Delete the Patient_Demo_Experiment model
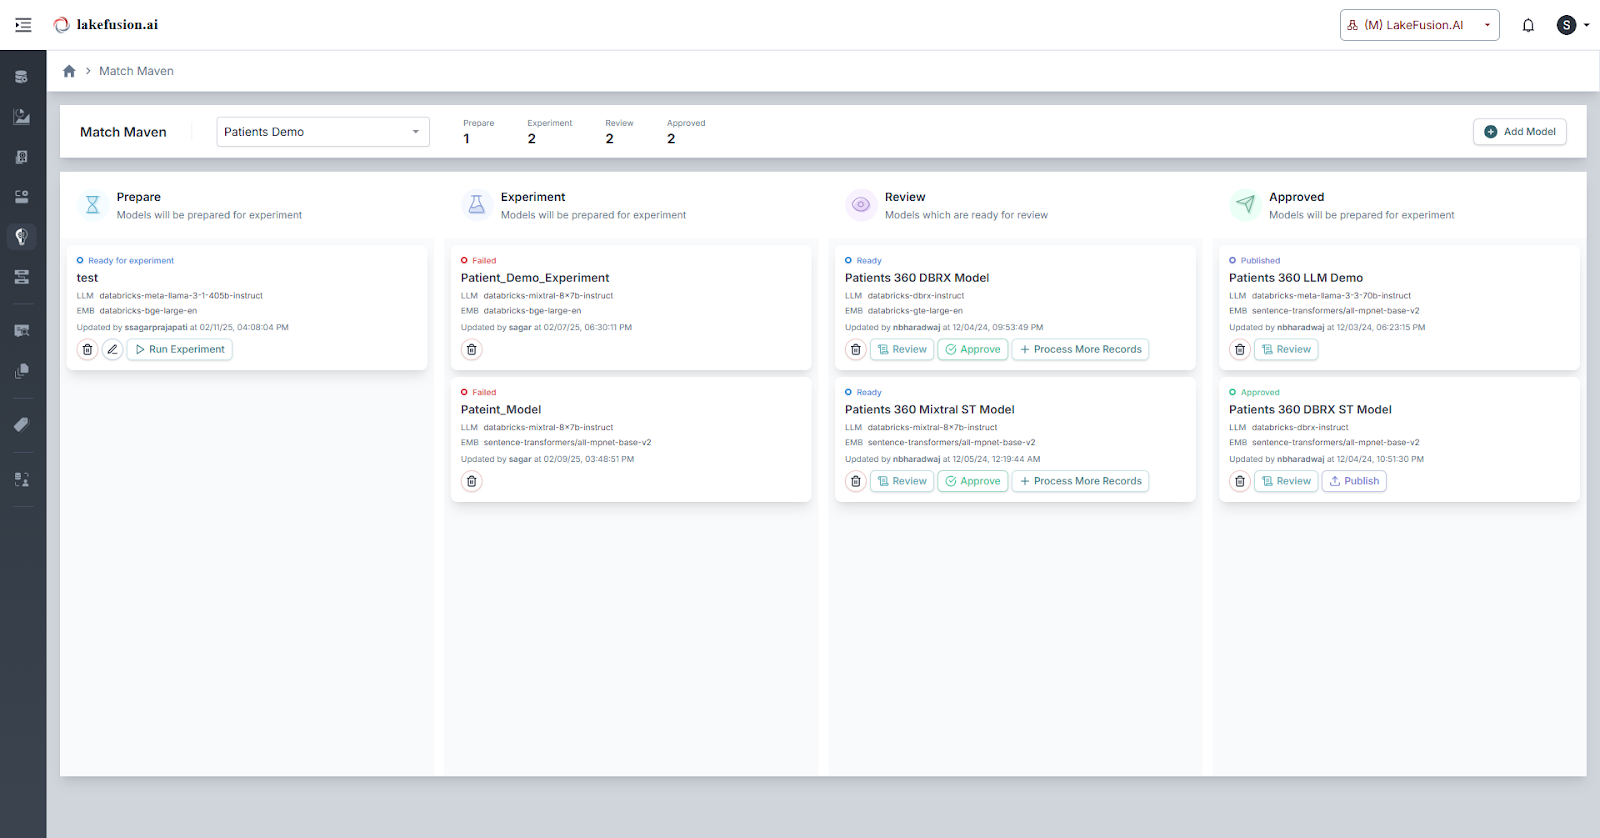1600x838 pixels. (472, 350)
